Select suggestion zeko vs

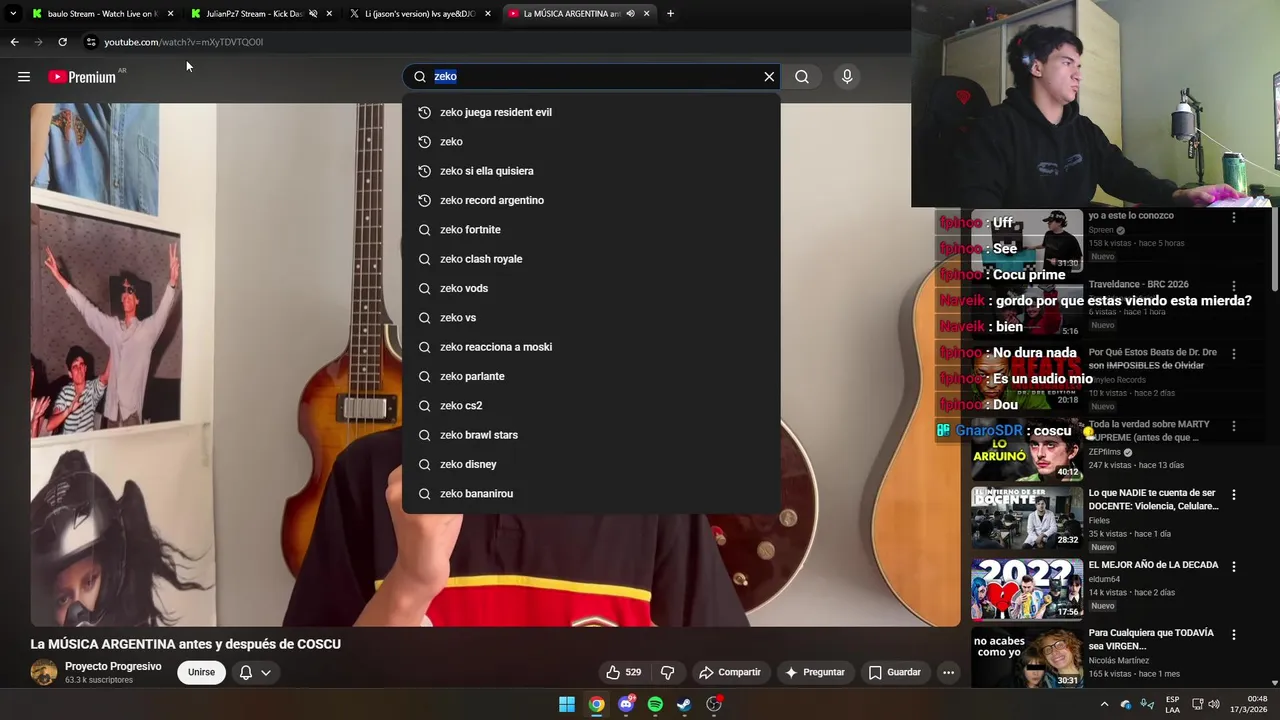(591, 318)
